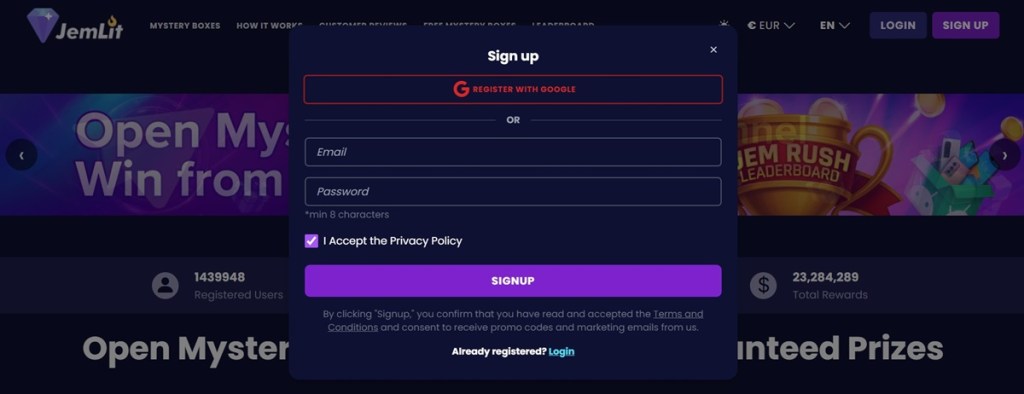Close the Sign up dialog
Screen dimensions: 1024x394
click(713, 50)
